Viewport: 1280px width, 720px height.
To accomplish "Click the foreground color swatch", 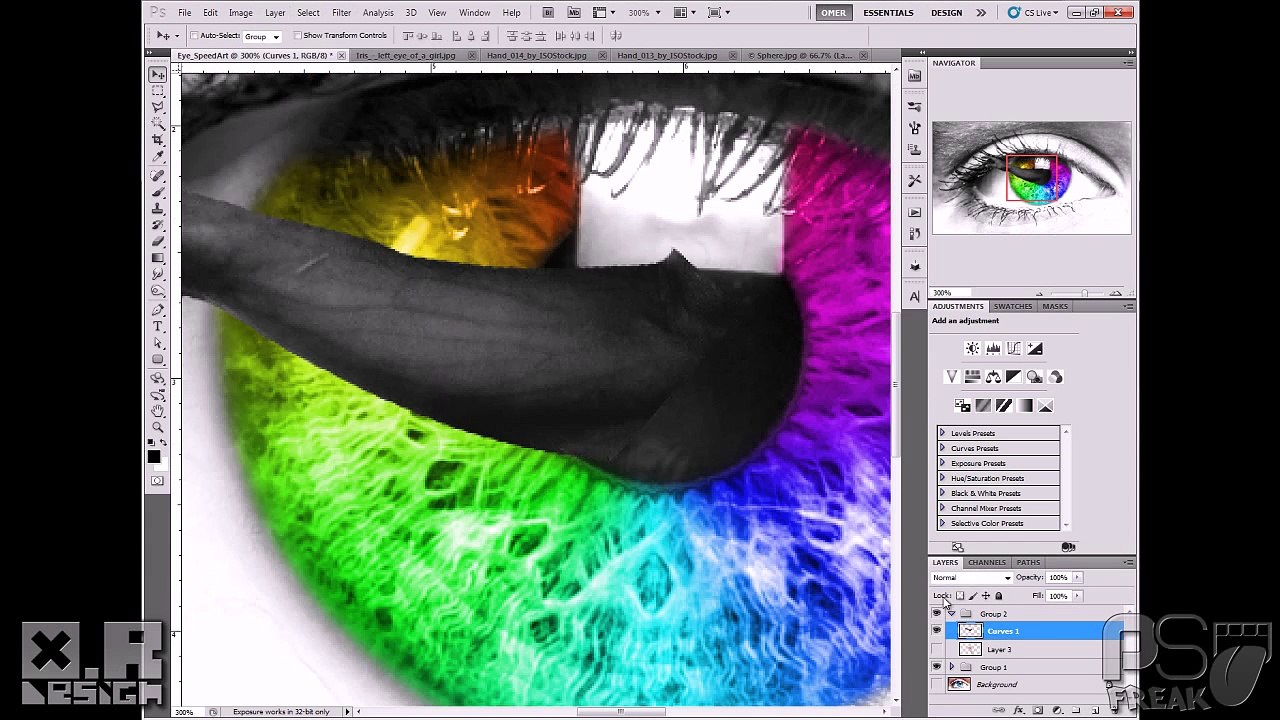I will [154, 456].
